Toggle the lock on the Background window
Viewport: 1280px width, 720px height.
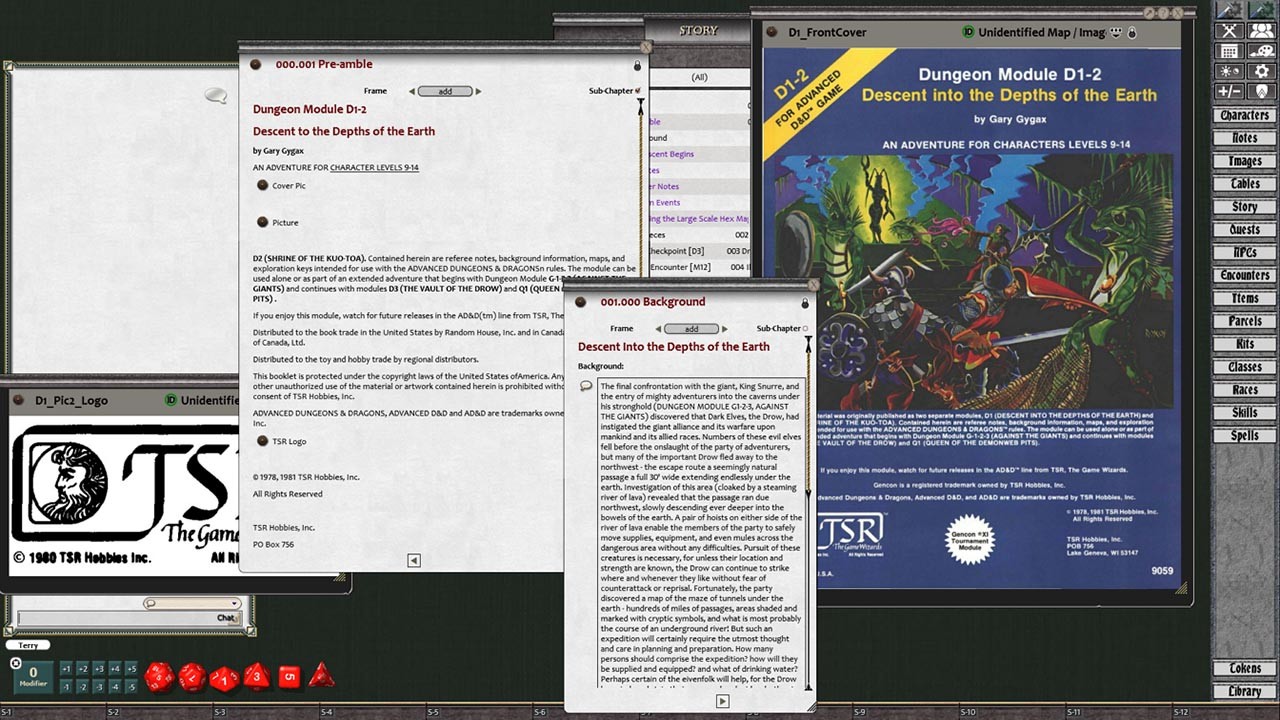pyautogui.click(x=806, y=303)
